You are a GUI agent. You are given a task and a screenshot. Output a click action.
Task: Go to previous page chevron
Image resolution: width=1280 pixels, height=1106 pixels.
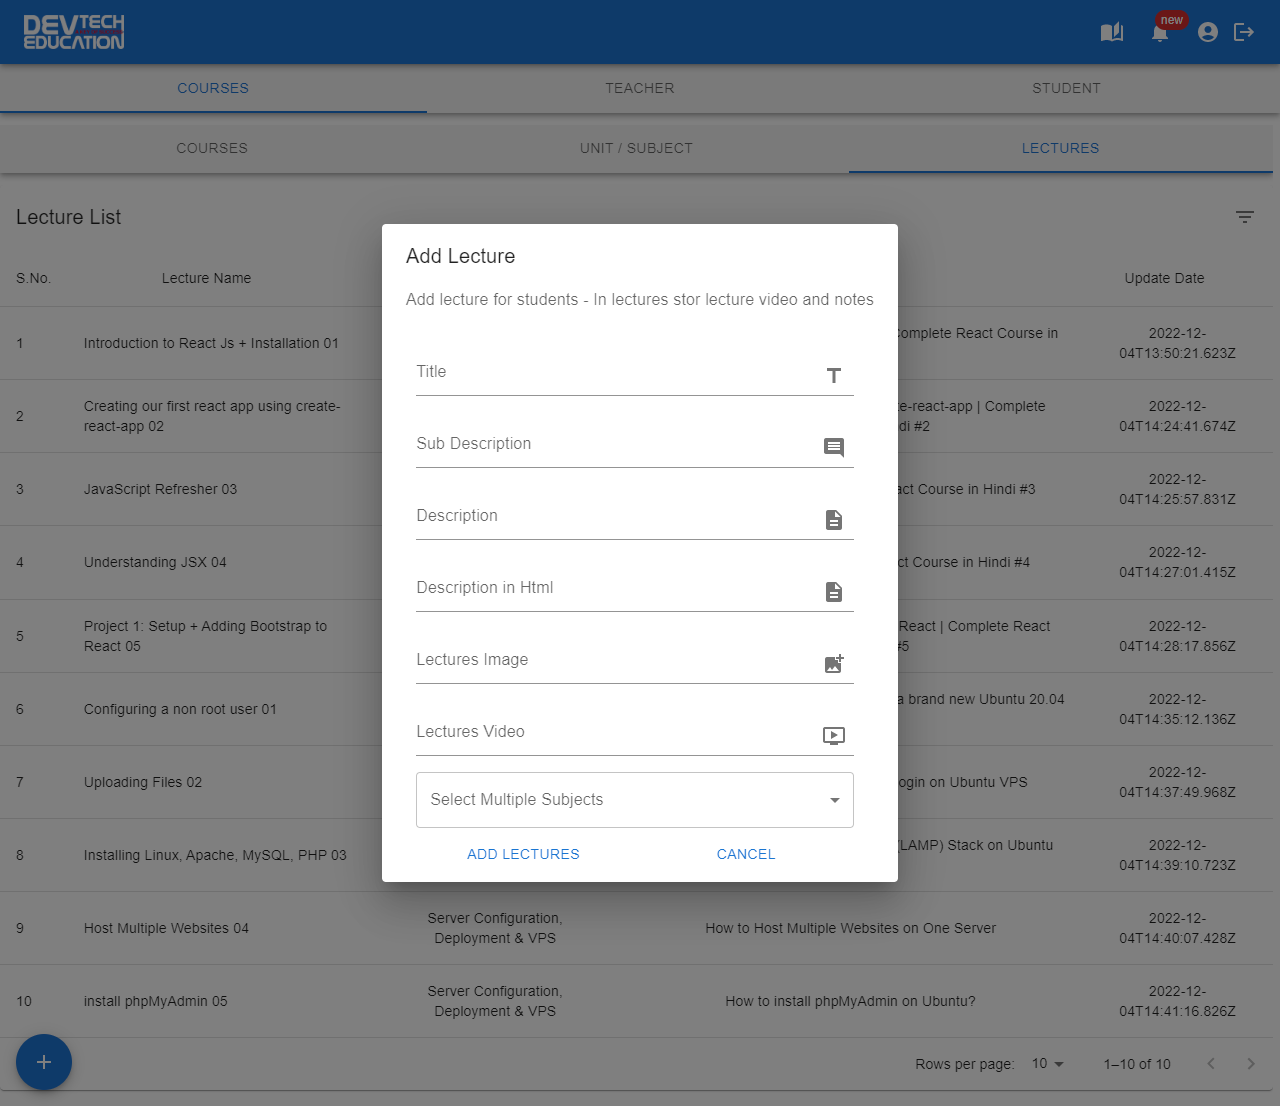(x=1211, y=1064)
